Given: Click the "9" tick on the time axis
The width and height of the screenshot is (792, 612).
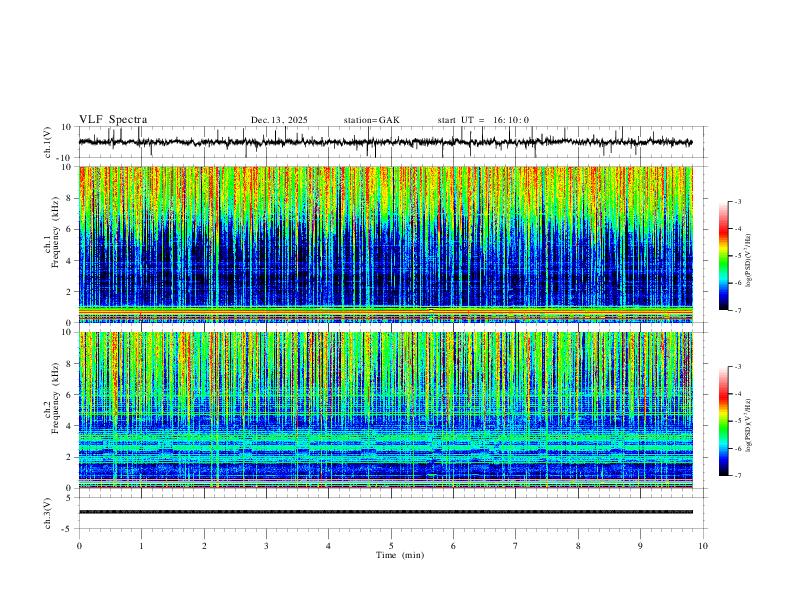Looking at the screenshot, I should click(x=640, y=546).
